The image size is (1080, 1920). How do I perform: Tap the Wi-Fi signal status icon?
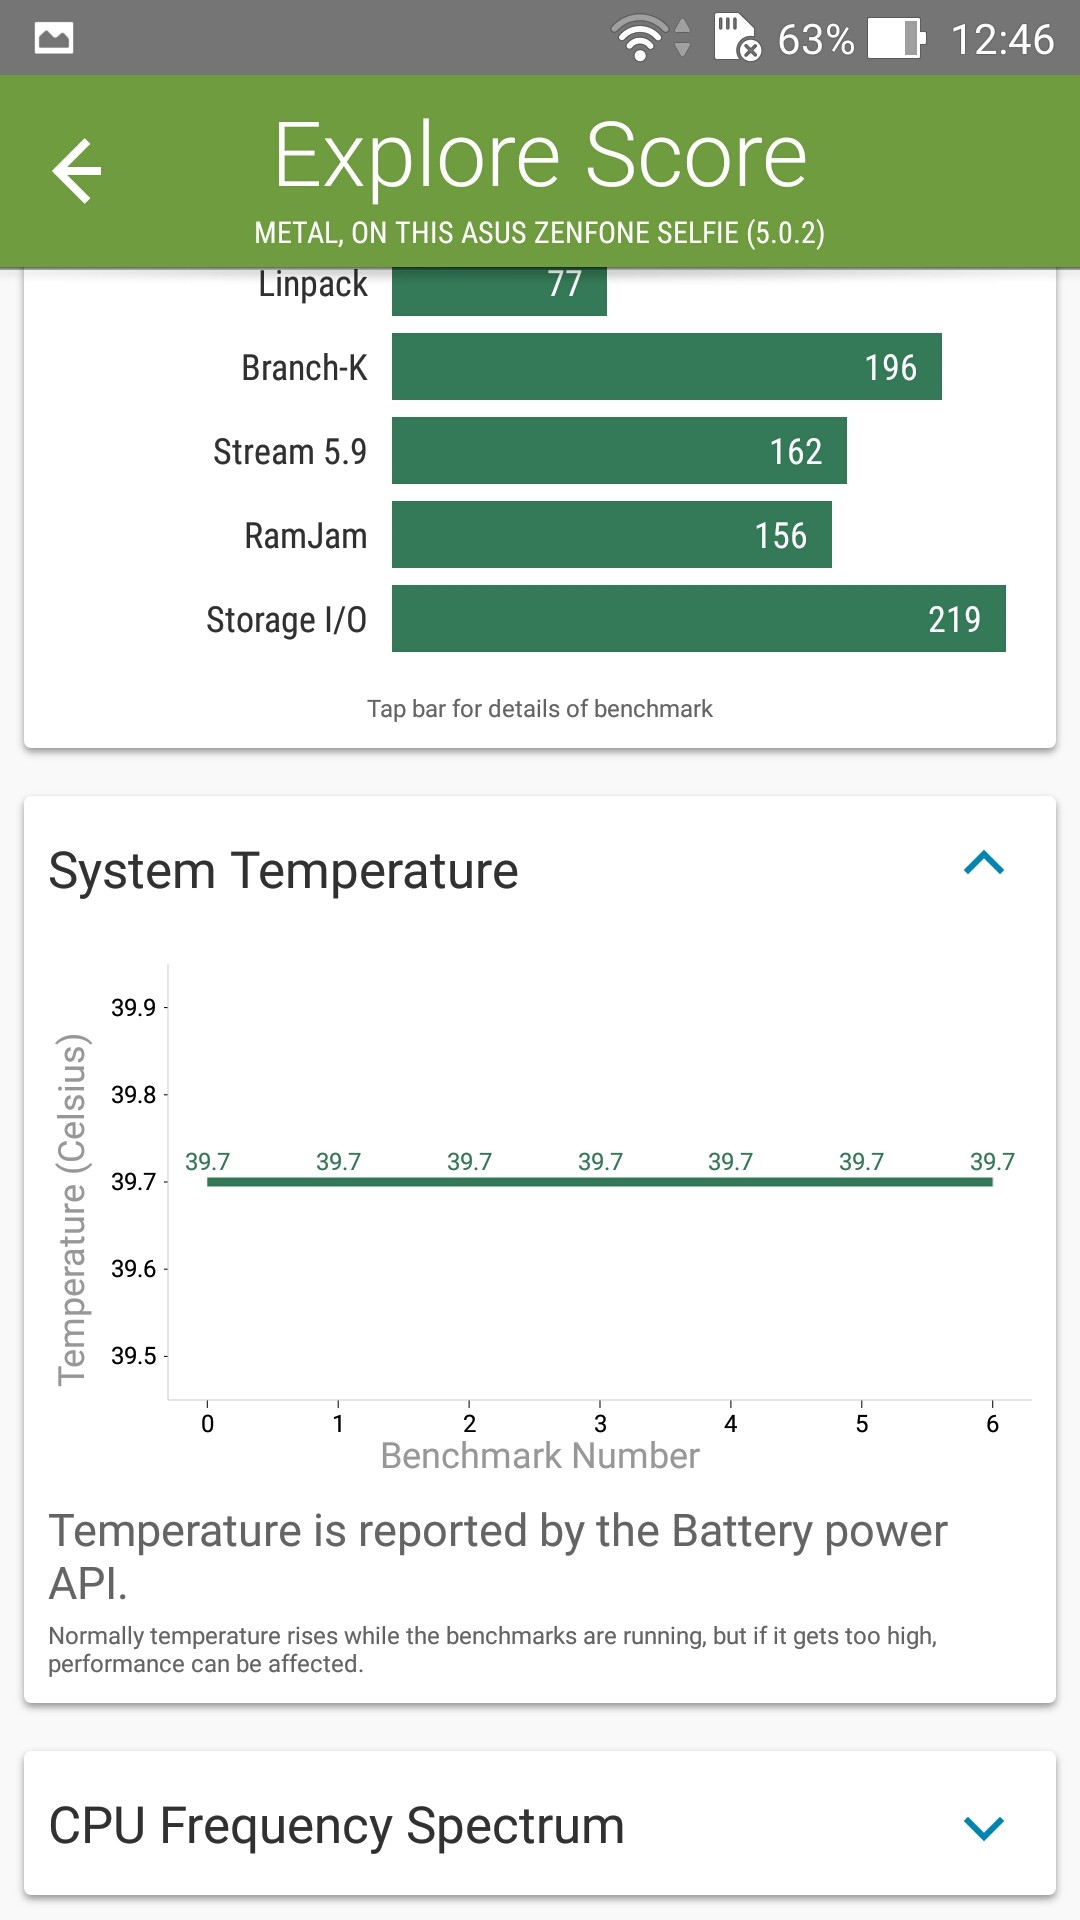pos(641,39)
